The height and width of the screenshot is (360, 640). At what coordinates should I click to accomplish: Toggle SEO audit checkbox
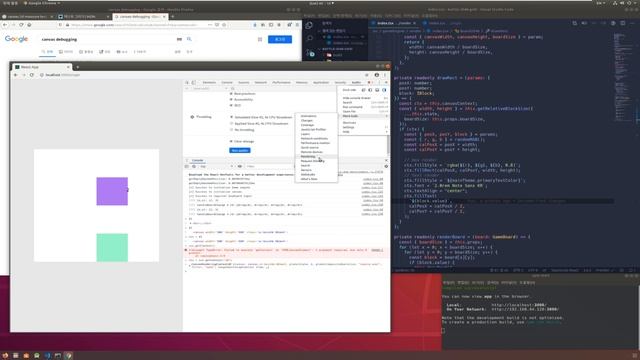pyautogui.click(x=231, y=105)
